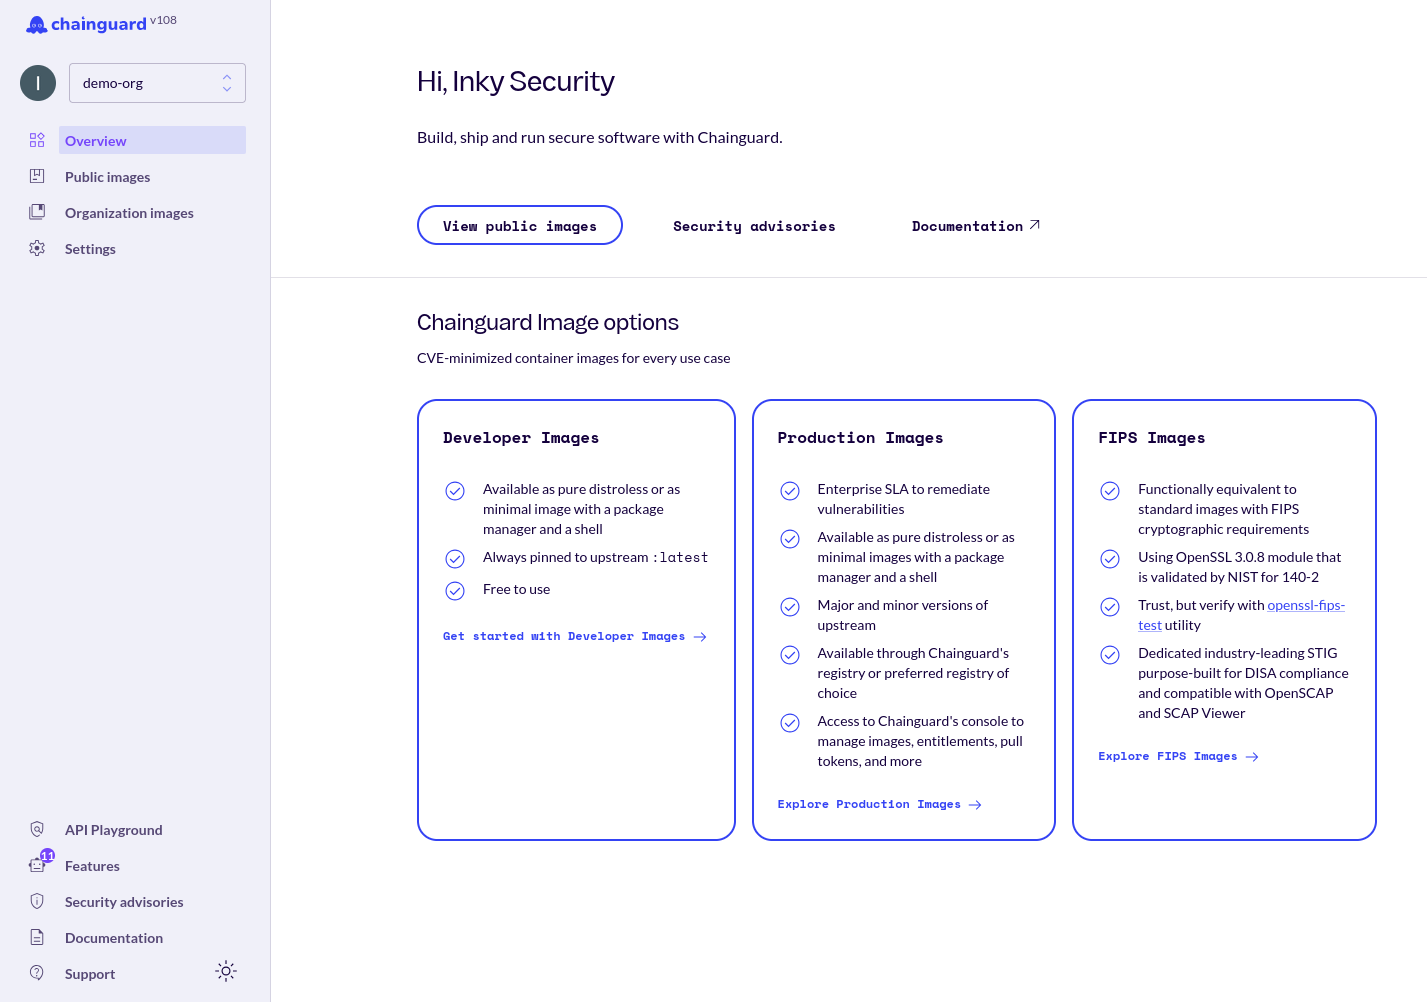Click the View public images button
The image size is (1427, 1002).
pos(519,225)
